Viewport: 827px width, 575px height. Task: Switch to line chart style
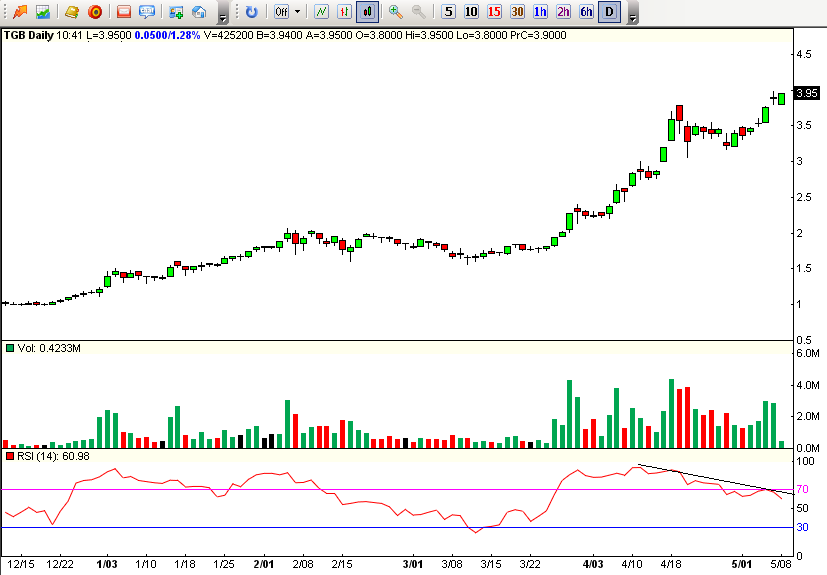[x=321, y=12]
